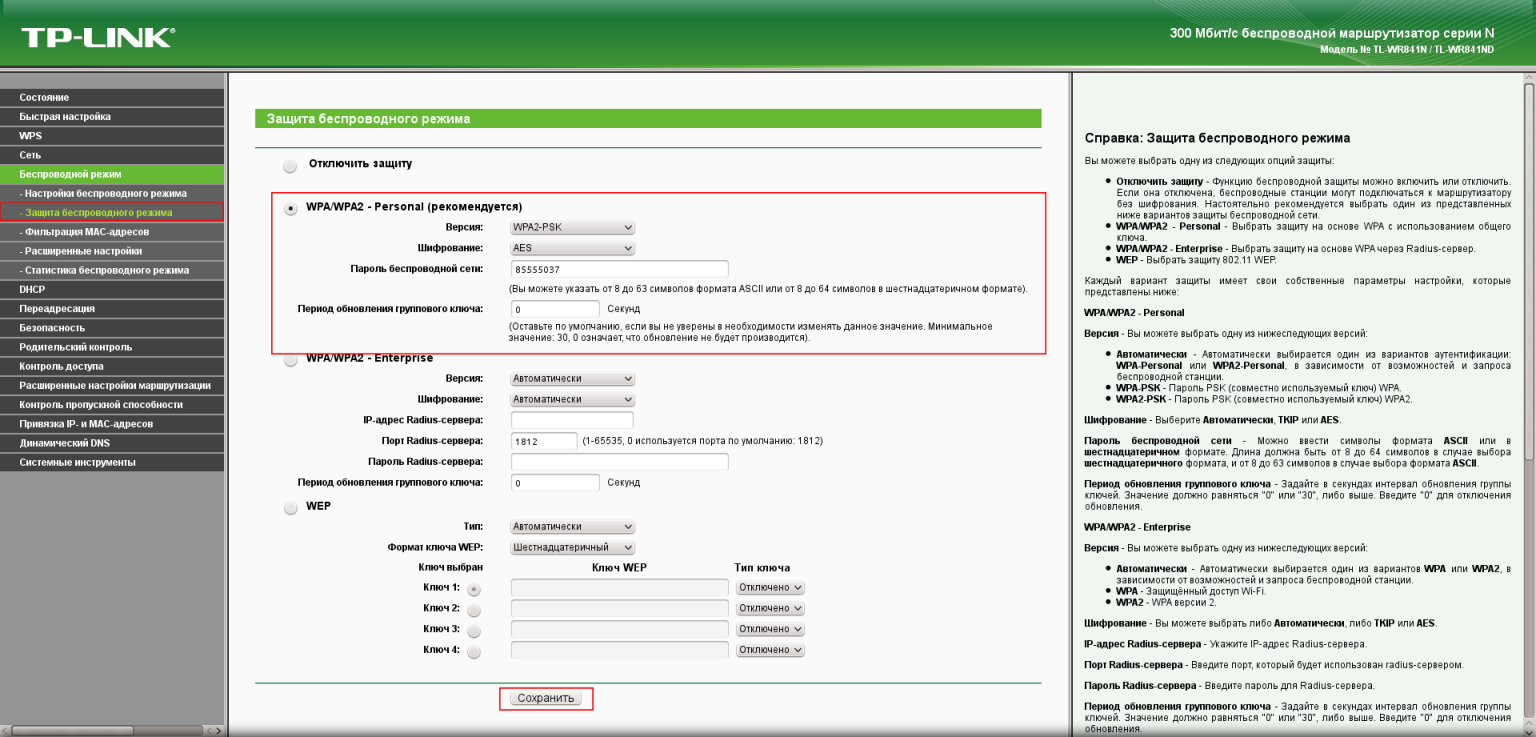Click the sidebar horizontal scrollbar
Image resolution: width=1536 pixels, height=737 pixels.
110,731
